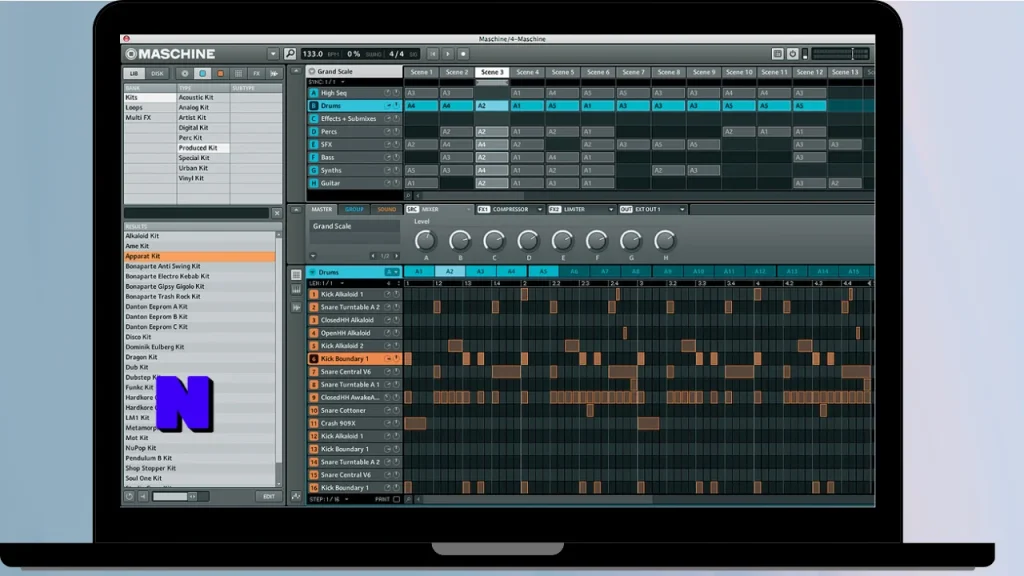
Task: Mute the High Seq group
Action: (x=396, y=93)
